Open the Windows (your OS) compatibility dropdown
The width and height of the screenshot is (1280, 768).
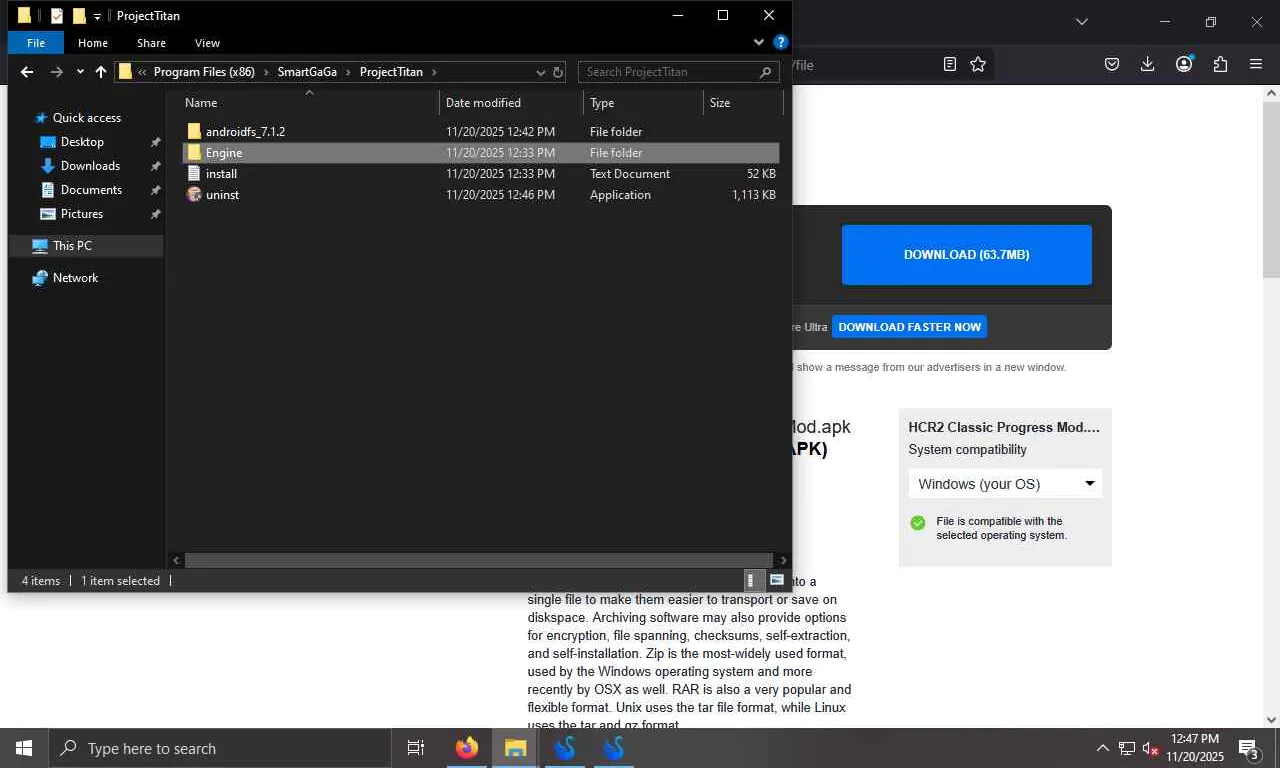pyautogui.click(x=1005, y=484)
